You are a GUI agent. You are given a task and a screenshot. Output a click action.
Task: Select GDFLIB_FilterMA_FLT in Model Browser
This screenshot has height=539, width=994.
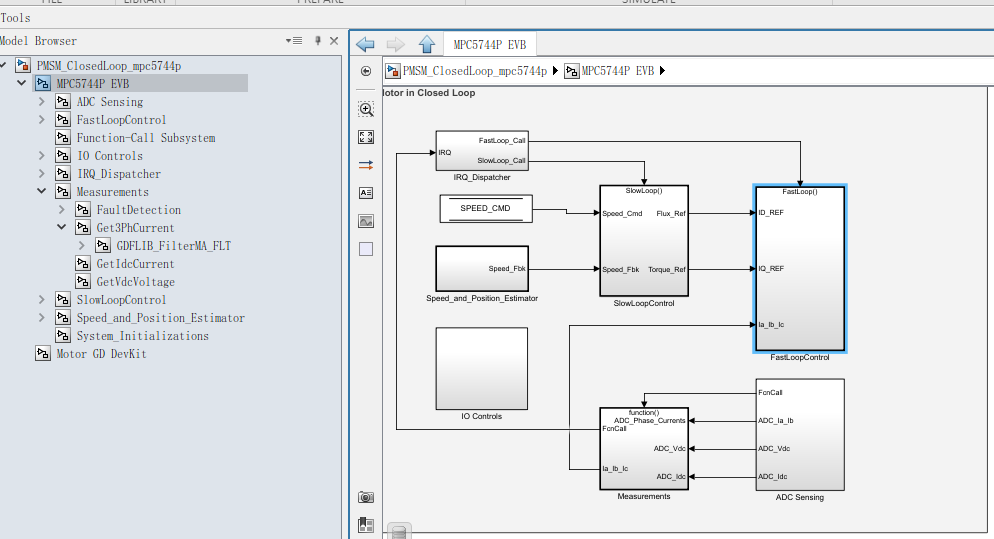pyautogui.click(x=174, y=245)
